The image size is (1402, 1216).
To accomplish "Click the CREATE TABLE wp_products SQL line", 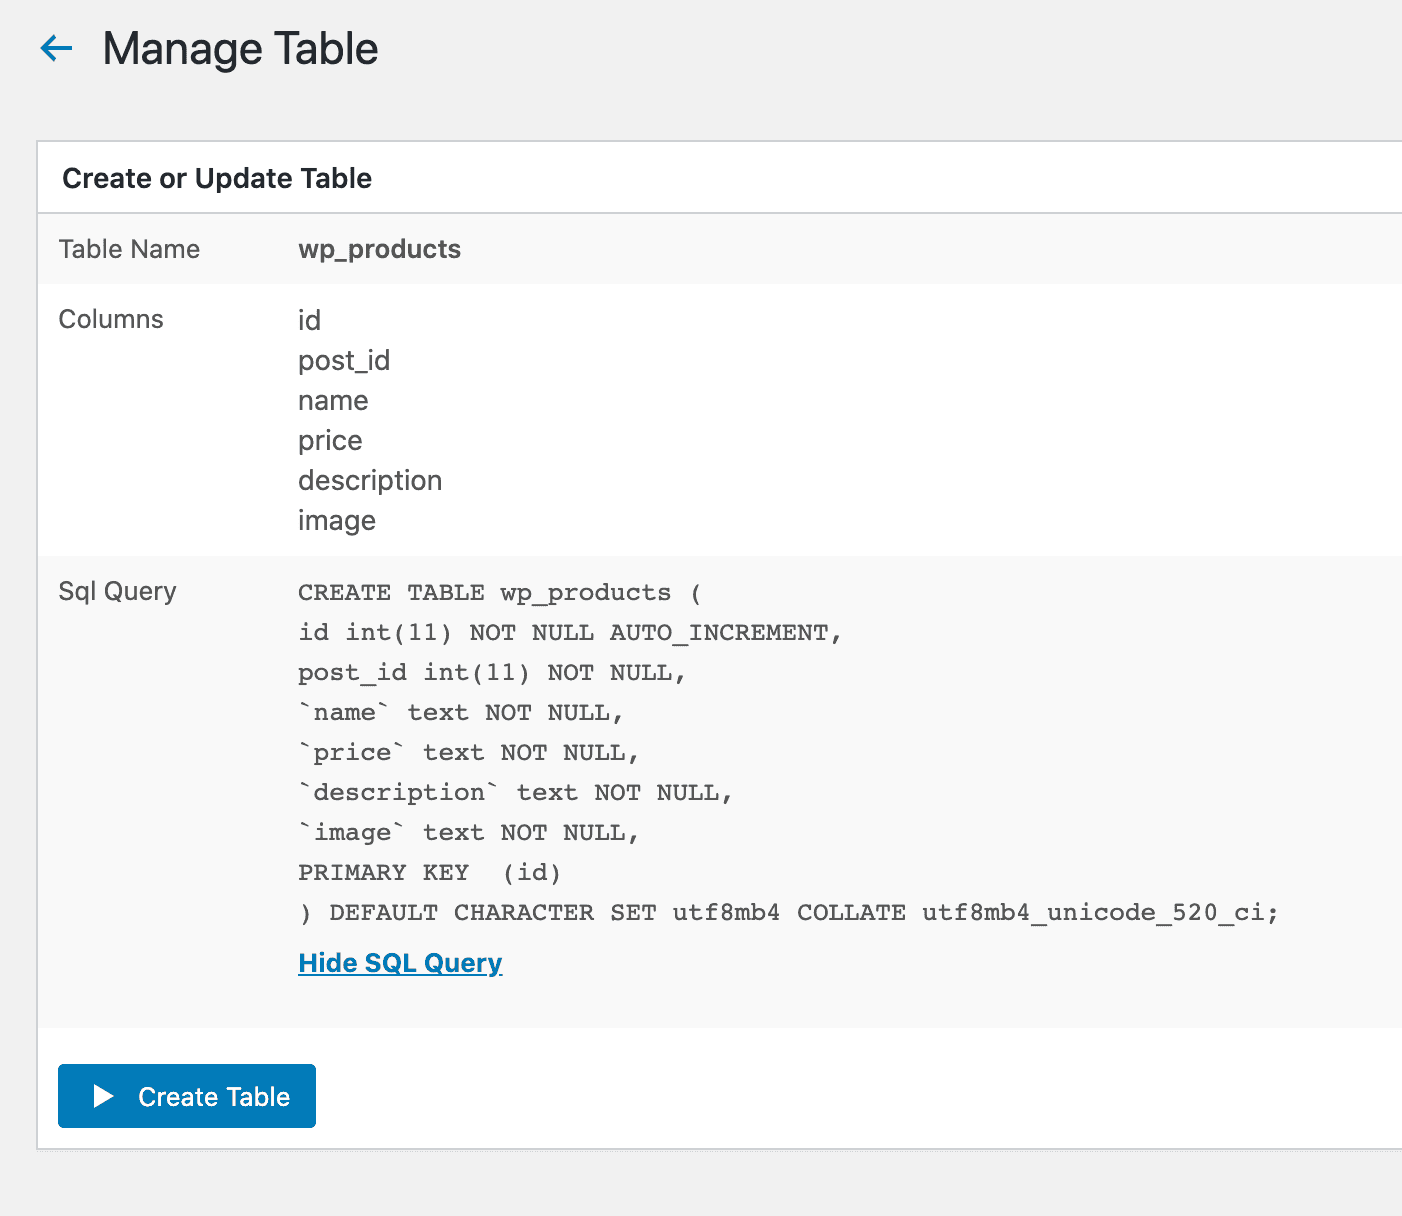I will pos(500,592).
